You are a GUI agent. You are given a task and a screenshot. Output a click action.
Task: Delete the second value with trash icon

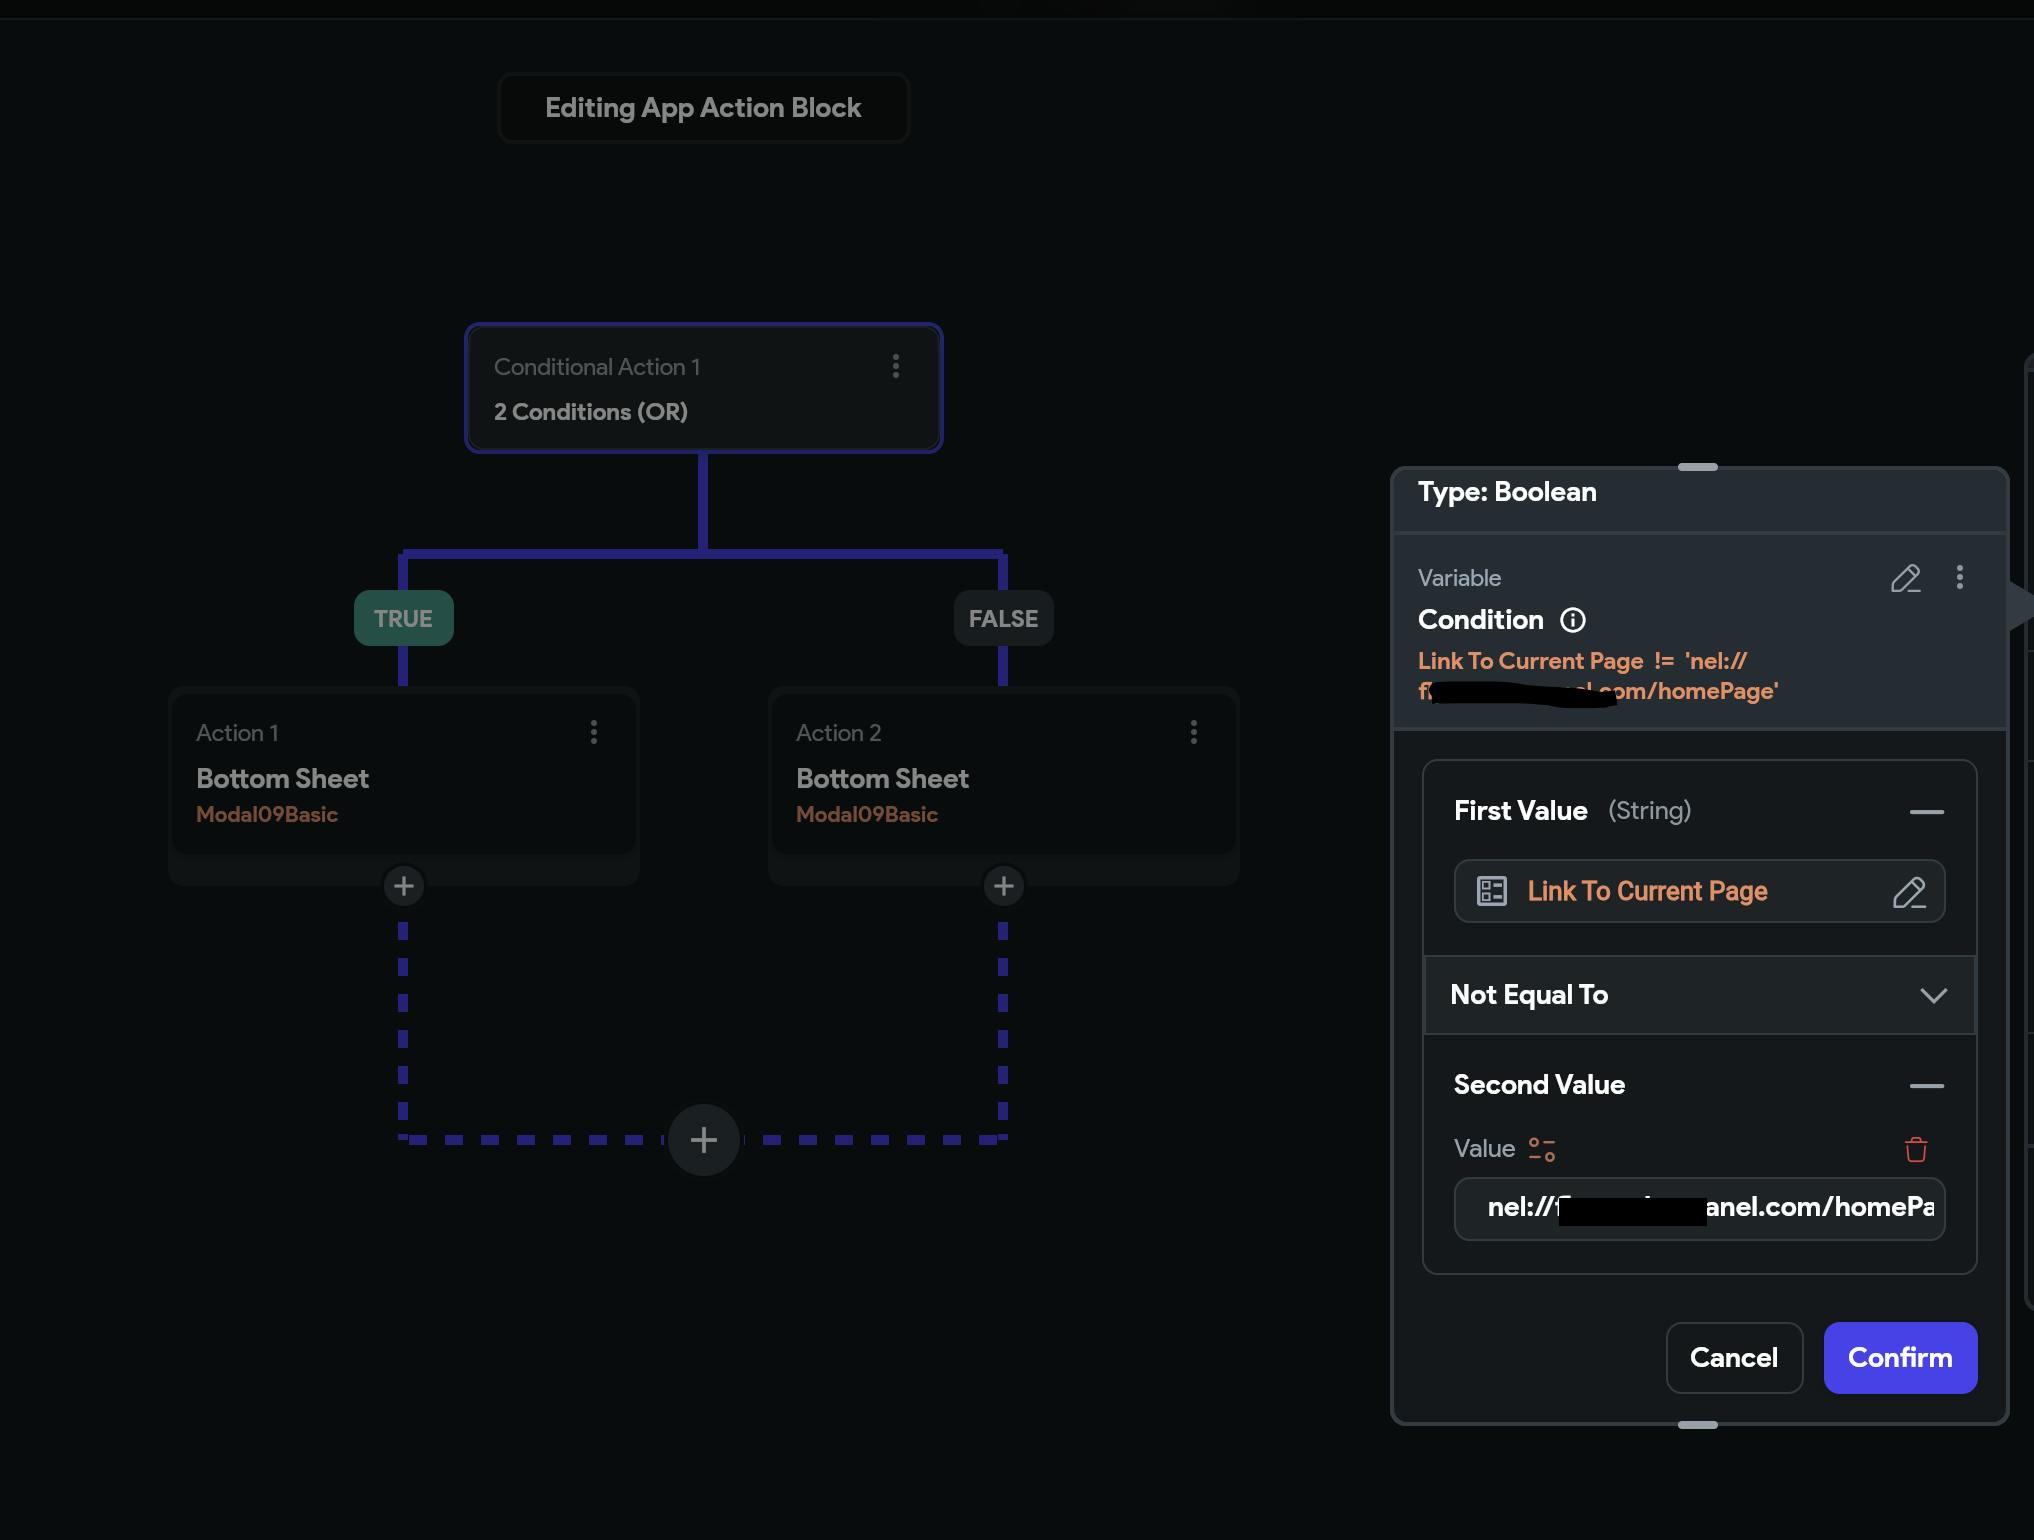1915,1149
